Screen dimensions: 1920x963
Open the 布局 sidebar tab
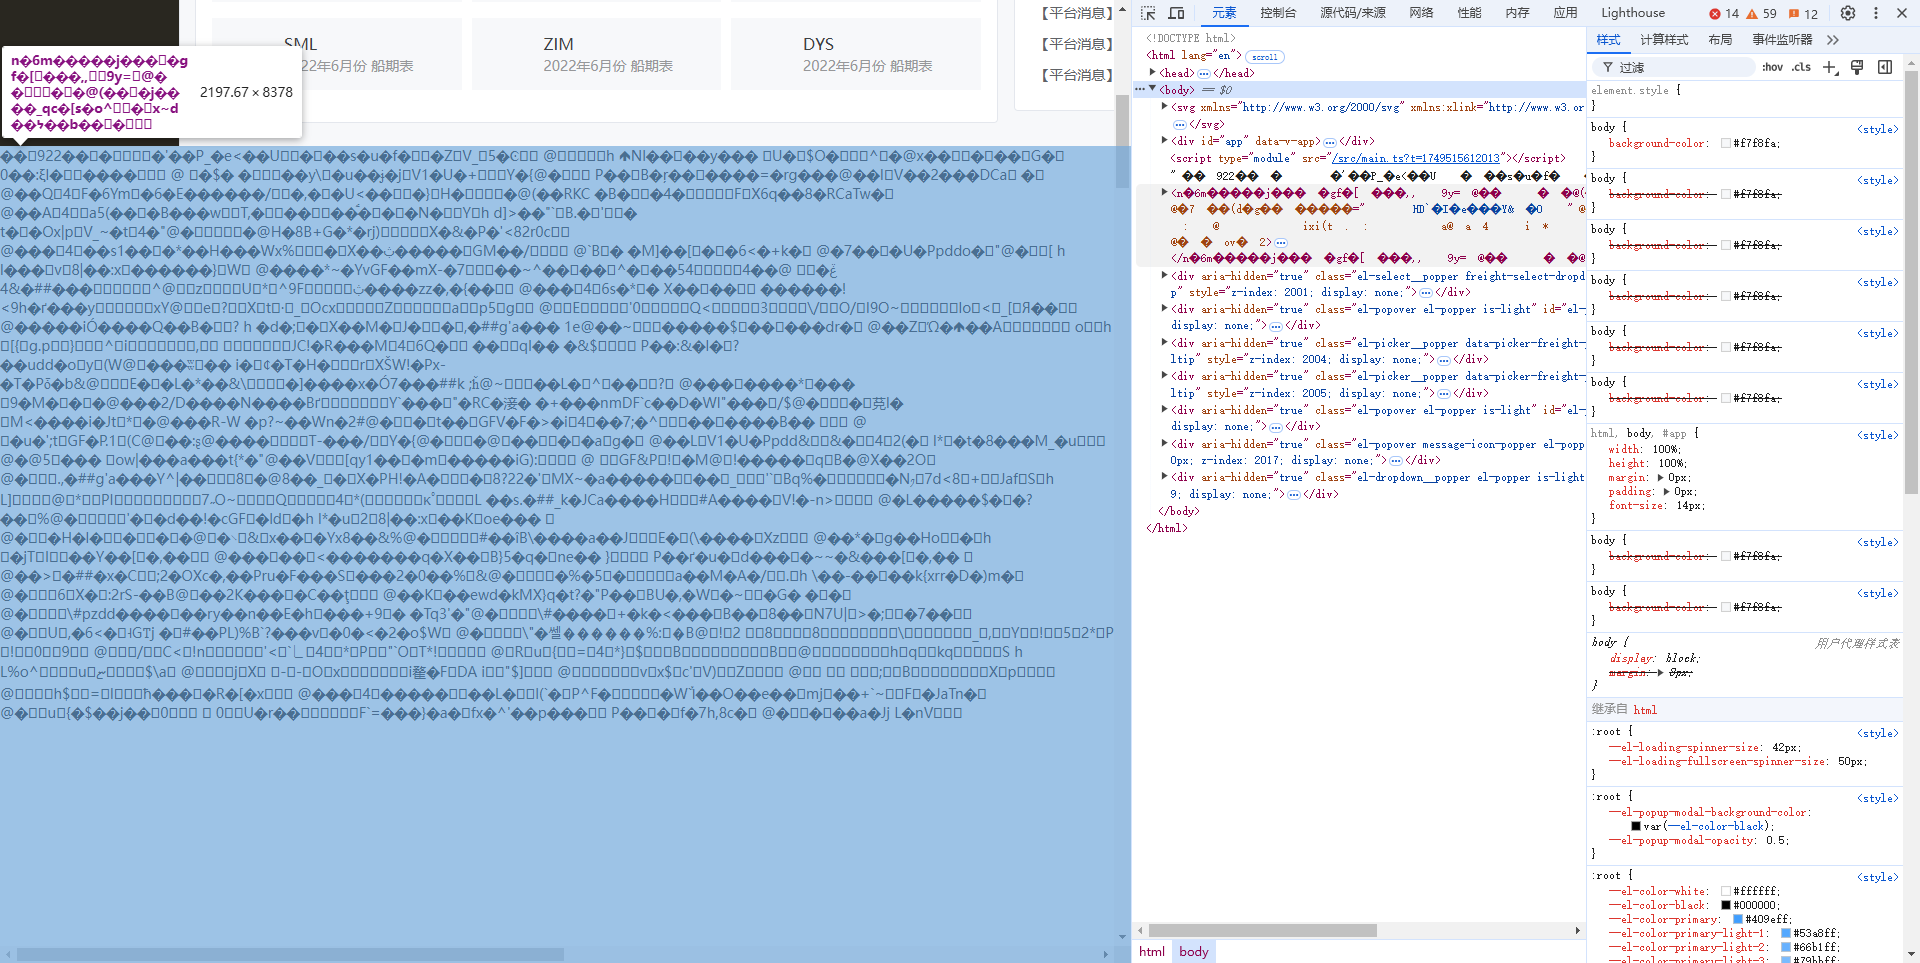[x=1720, y=40]
